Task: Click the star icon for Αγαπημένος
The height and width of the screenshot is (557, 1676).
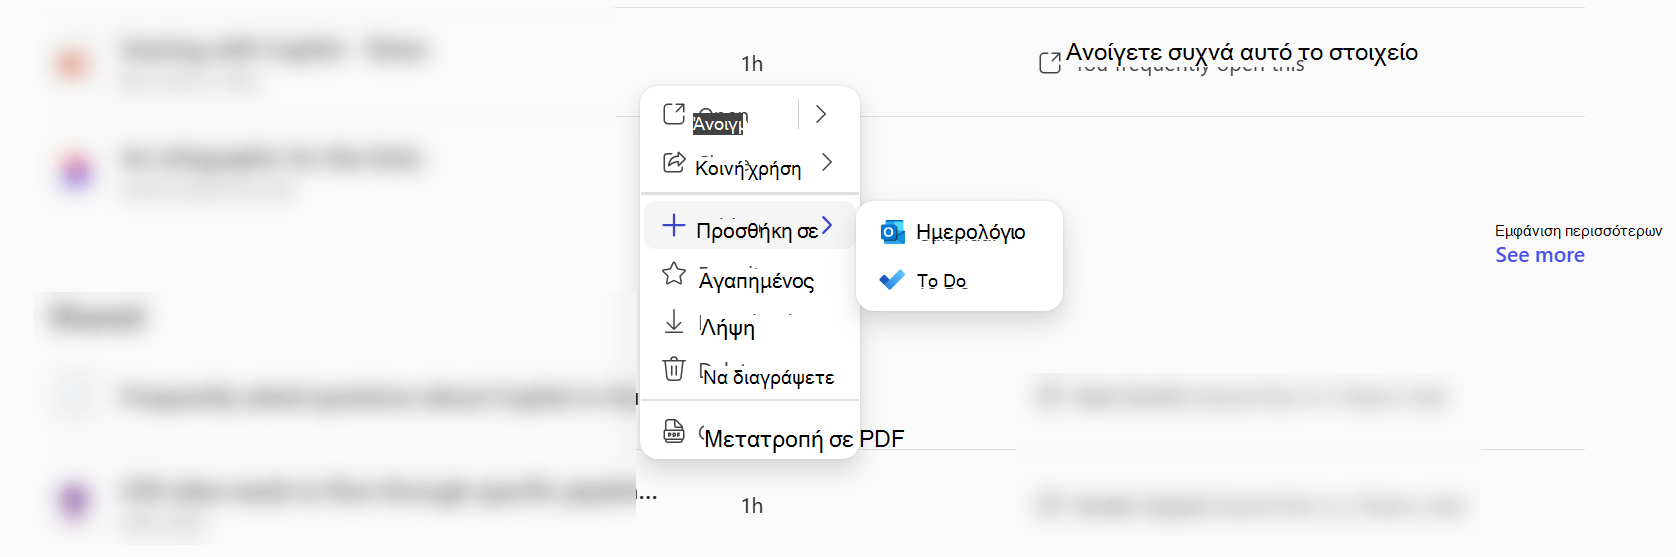Action: tap(674, 274)
